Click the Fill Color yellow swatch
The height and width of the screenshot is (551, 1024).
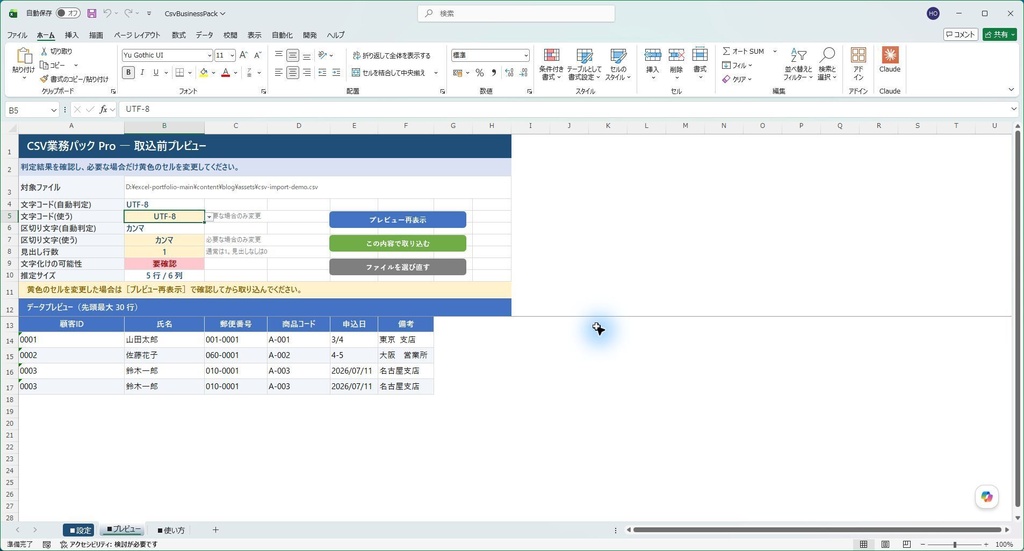click(204, 72)
